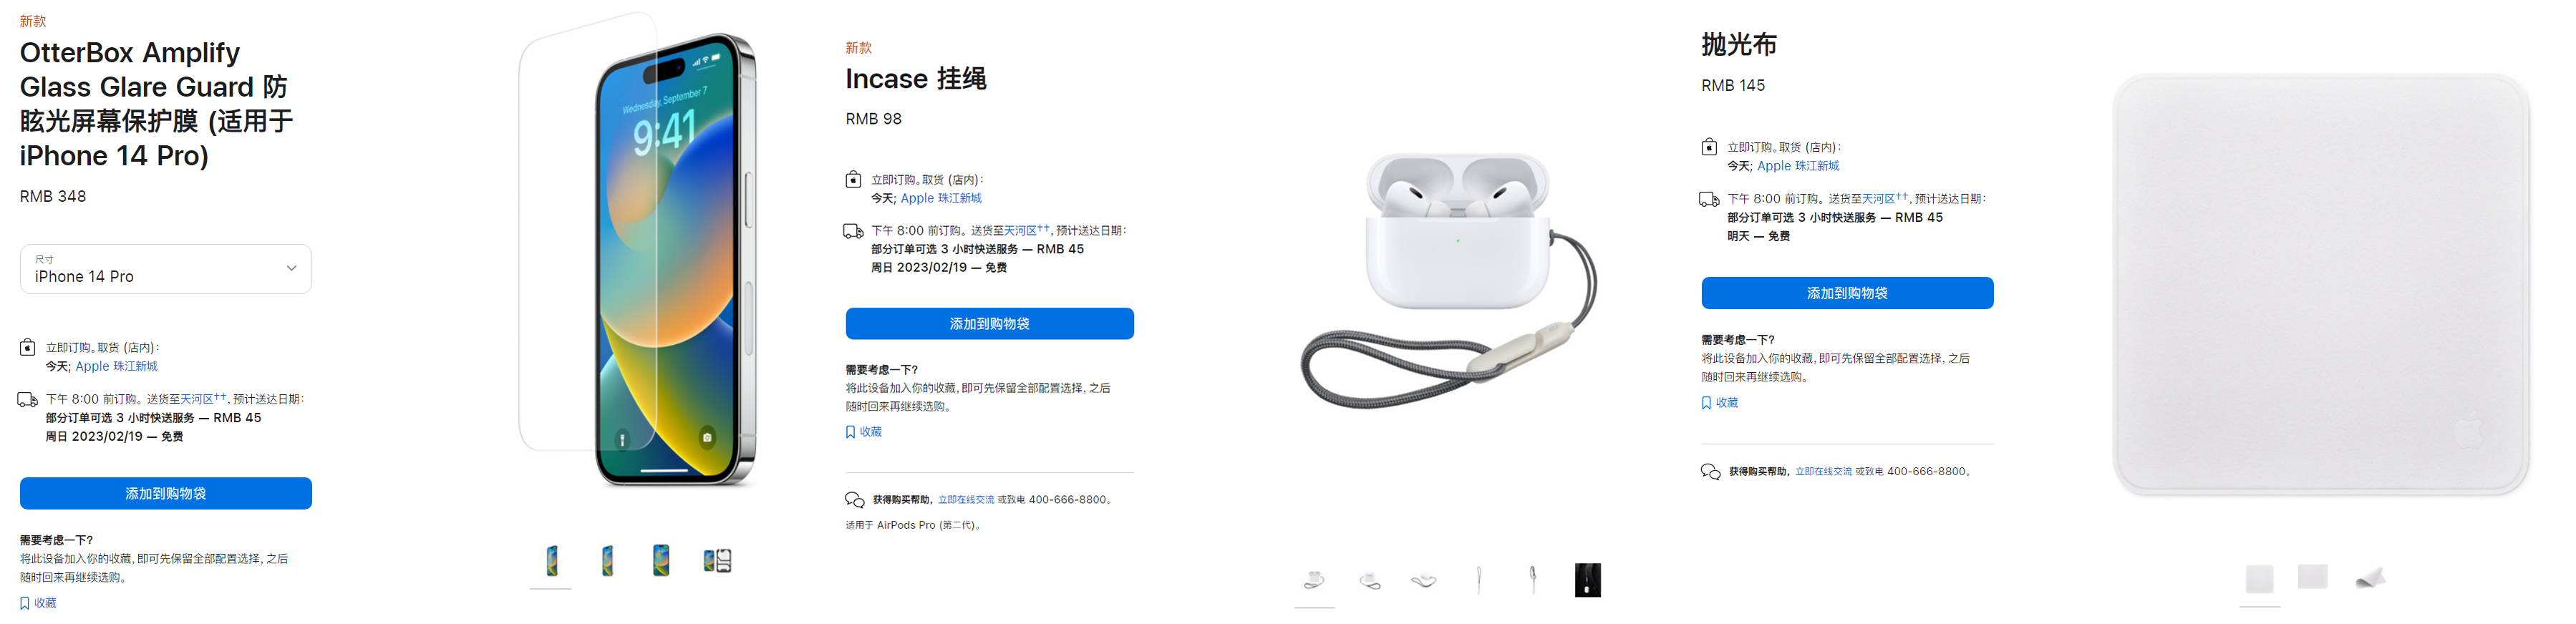Click delivery truck icon for polishing cloth
The width and height of the screenshot is (2576, 624).
click(1710, 200)
